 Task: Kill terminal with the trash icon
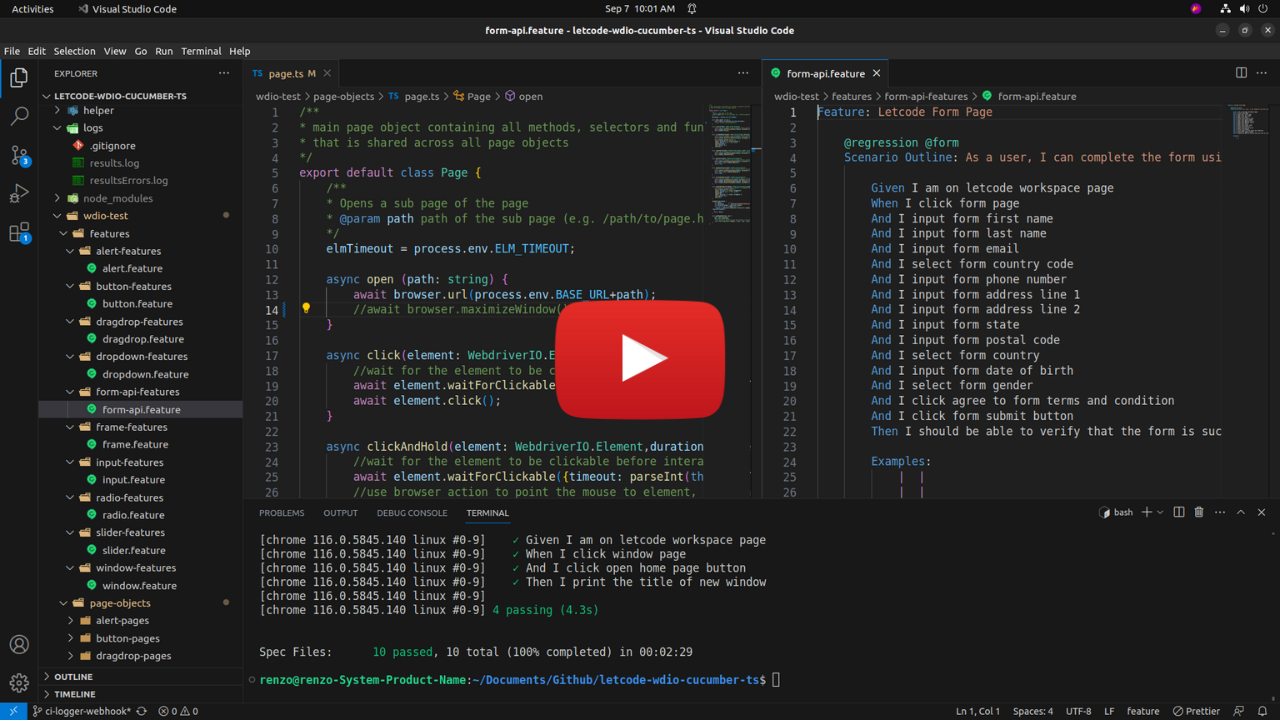(1199, 512)
